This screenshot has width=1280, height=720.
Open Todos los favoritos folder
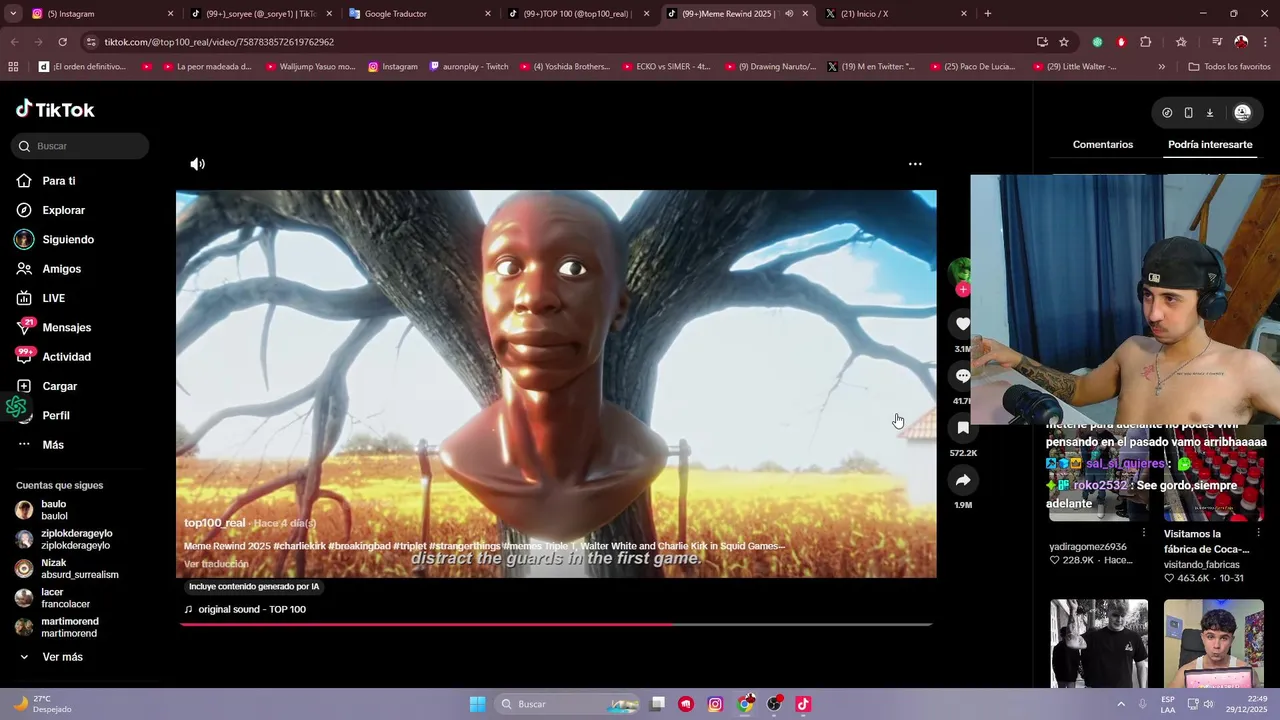point(1229,67)
